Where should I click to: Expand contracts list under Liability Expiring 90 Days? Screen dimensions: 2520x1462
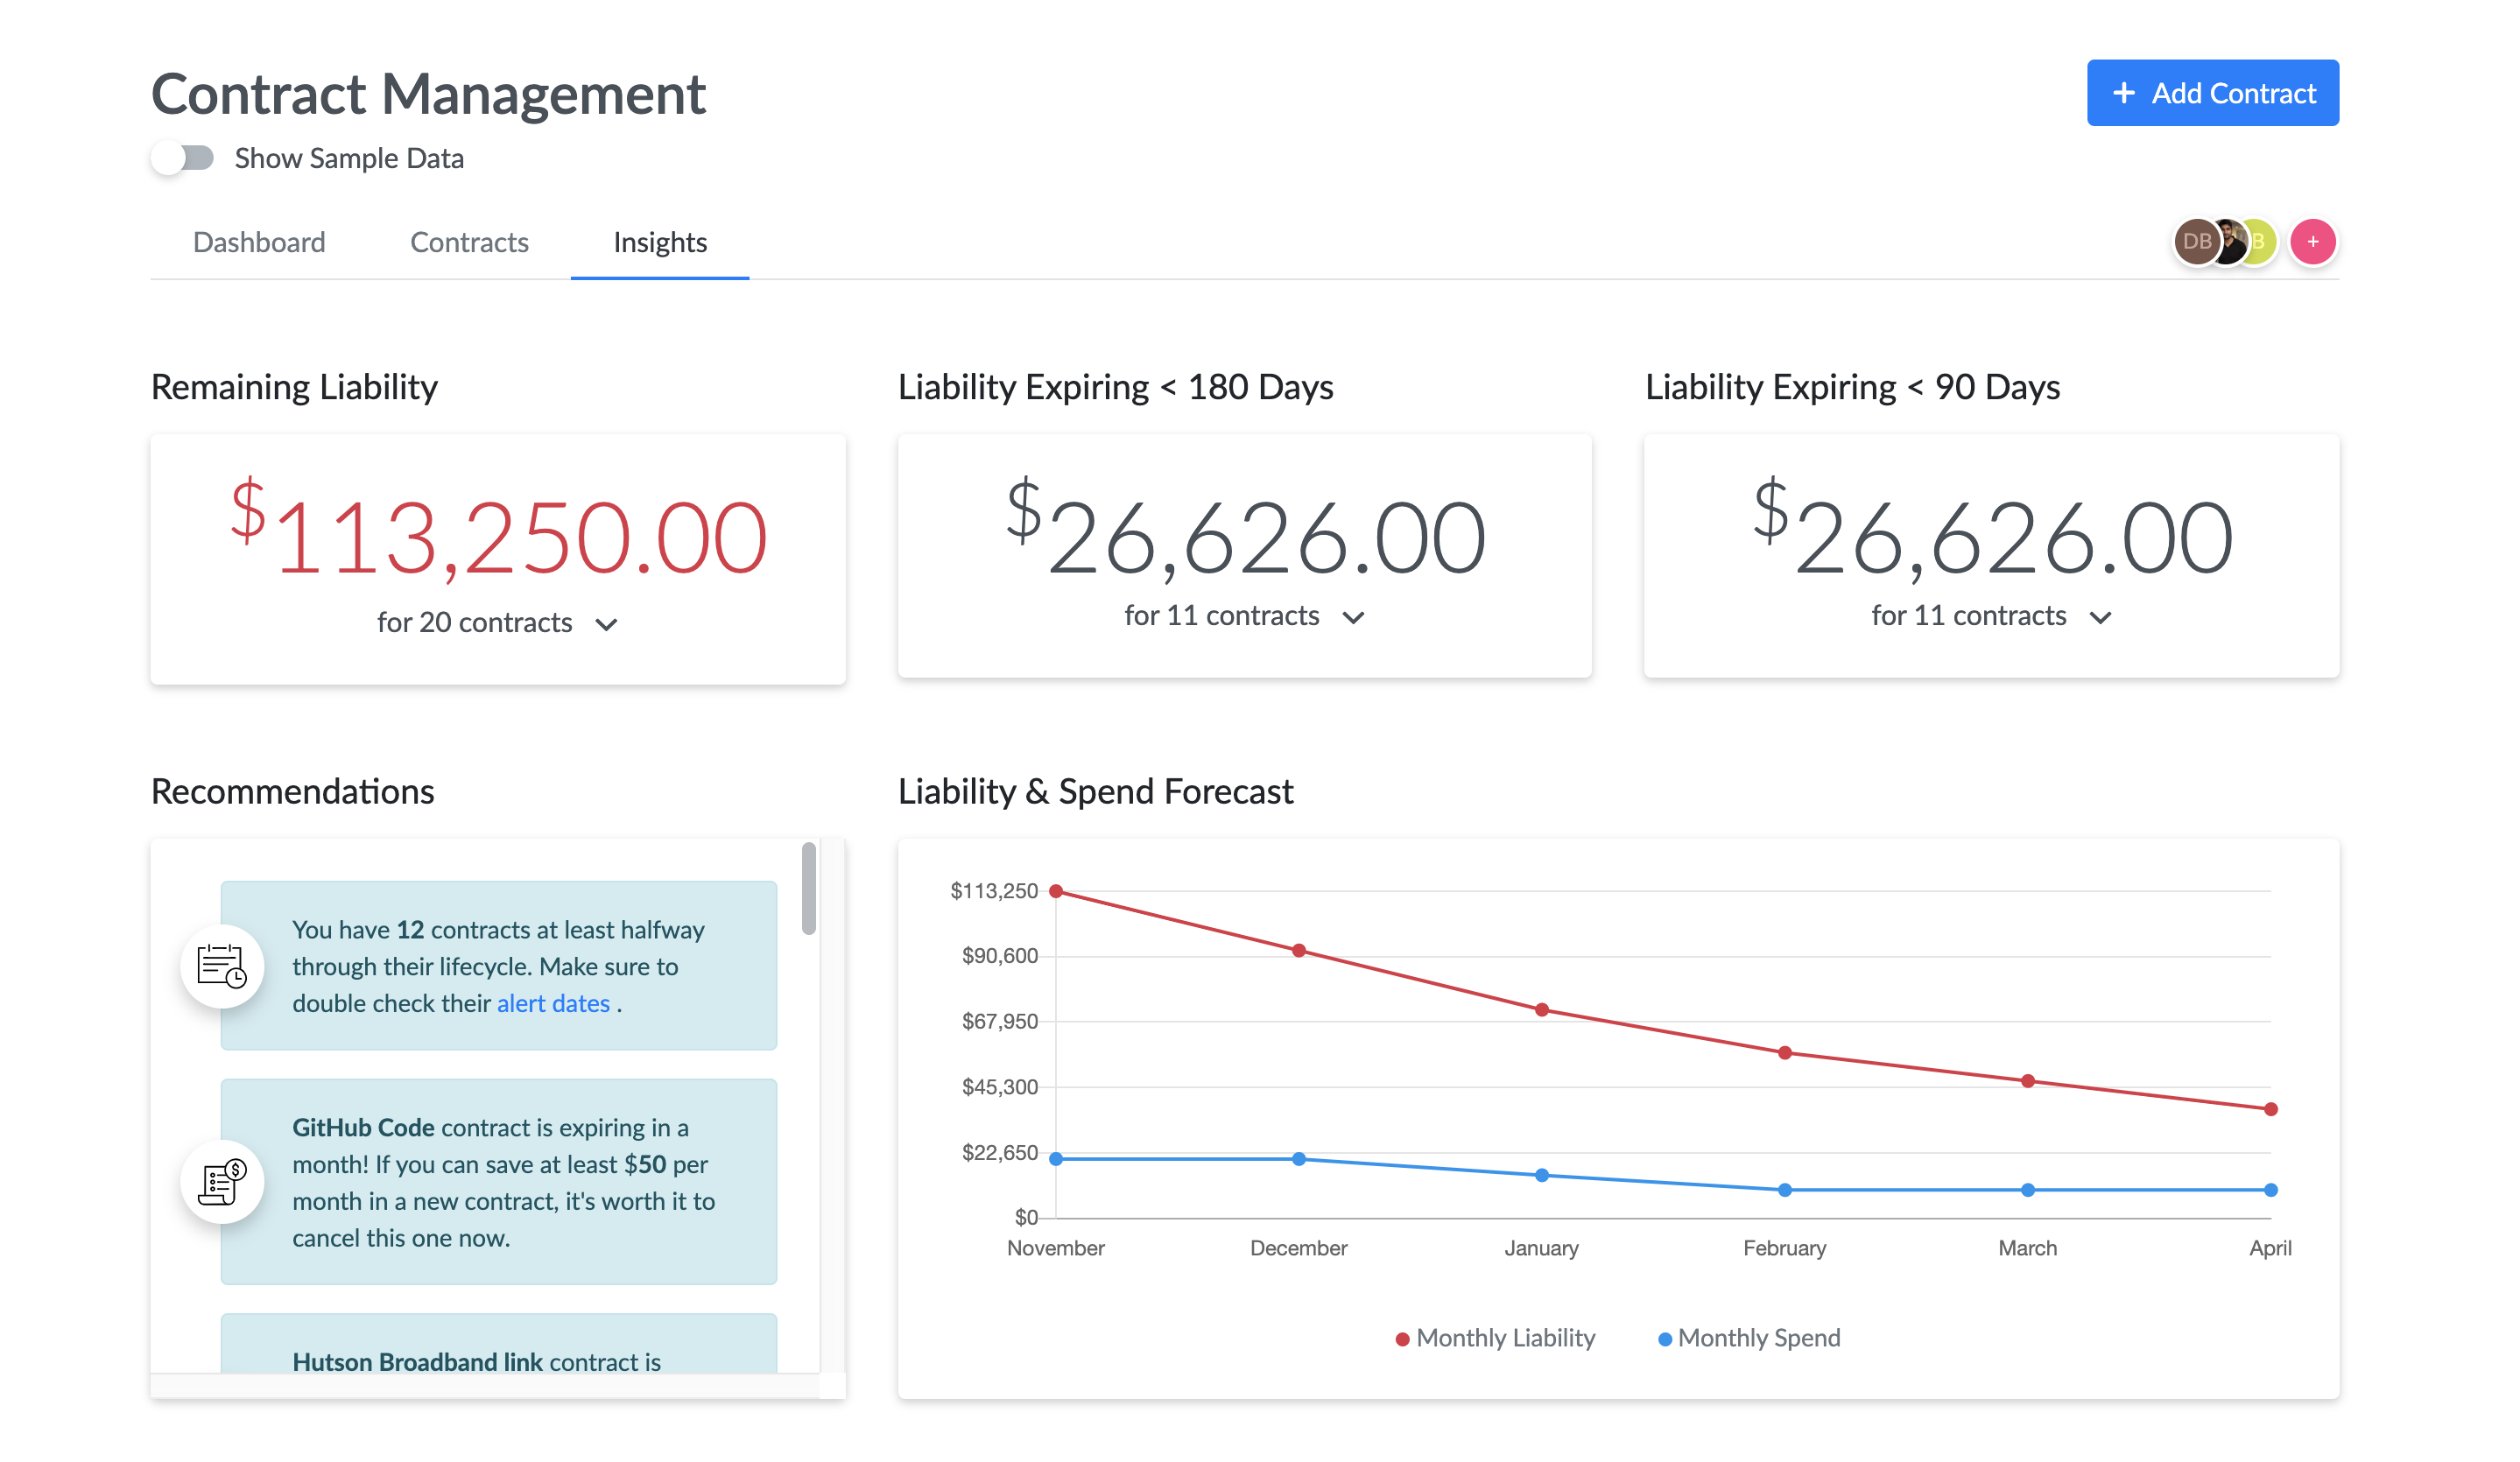point(2100,617)
